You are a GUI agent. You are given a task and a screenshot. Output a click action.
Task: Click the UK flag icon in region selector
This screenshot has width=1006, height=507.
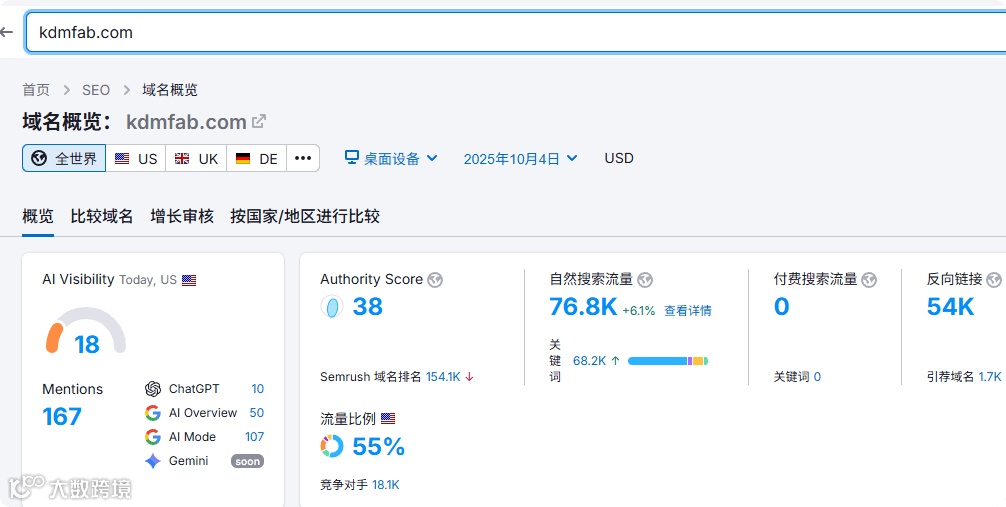[182, 159]
